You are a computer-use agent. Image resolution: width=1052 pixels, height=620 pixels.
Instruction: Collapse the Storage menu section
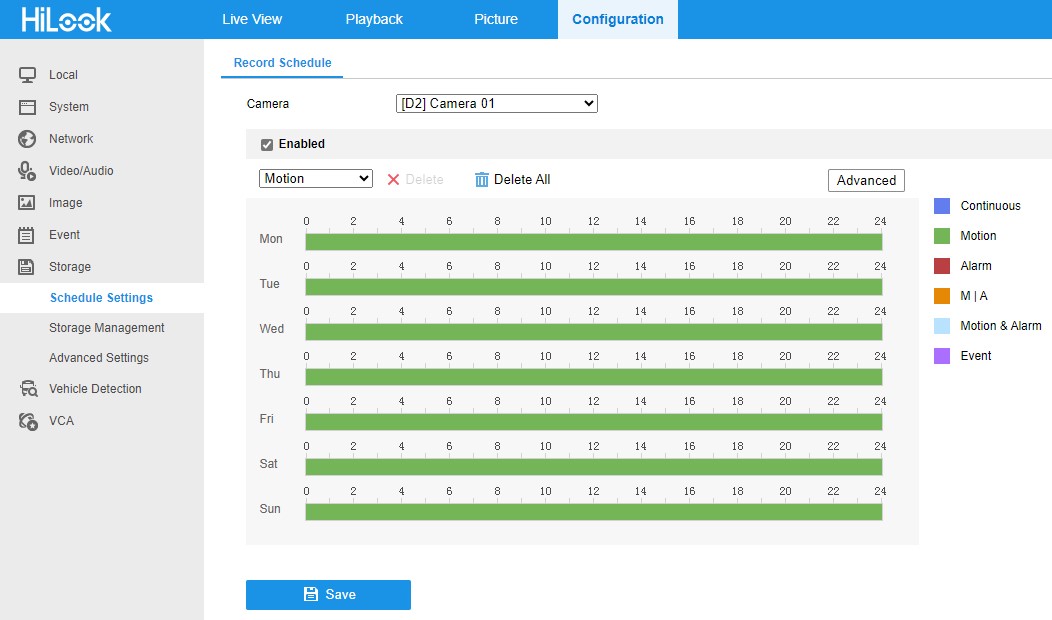(x=69, y=267)
